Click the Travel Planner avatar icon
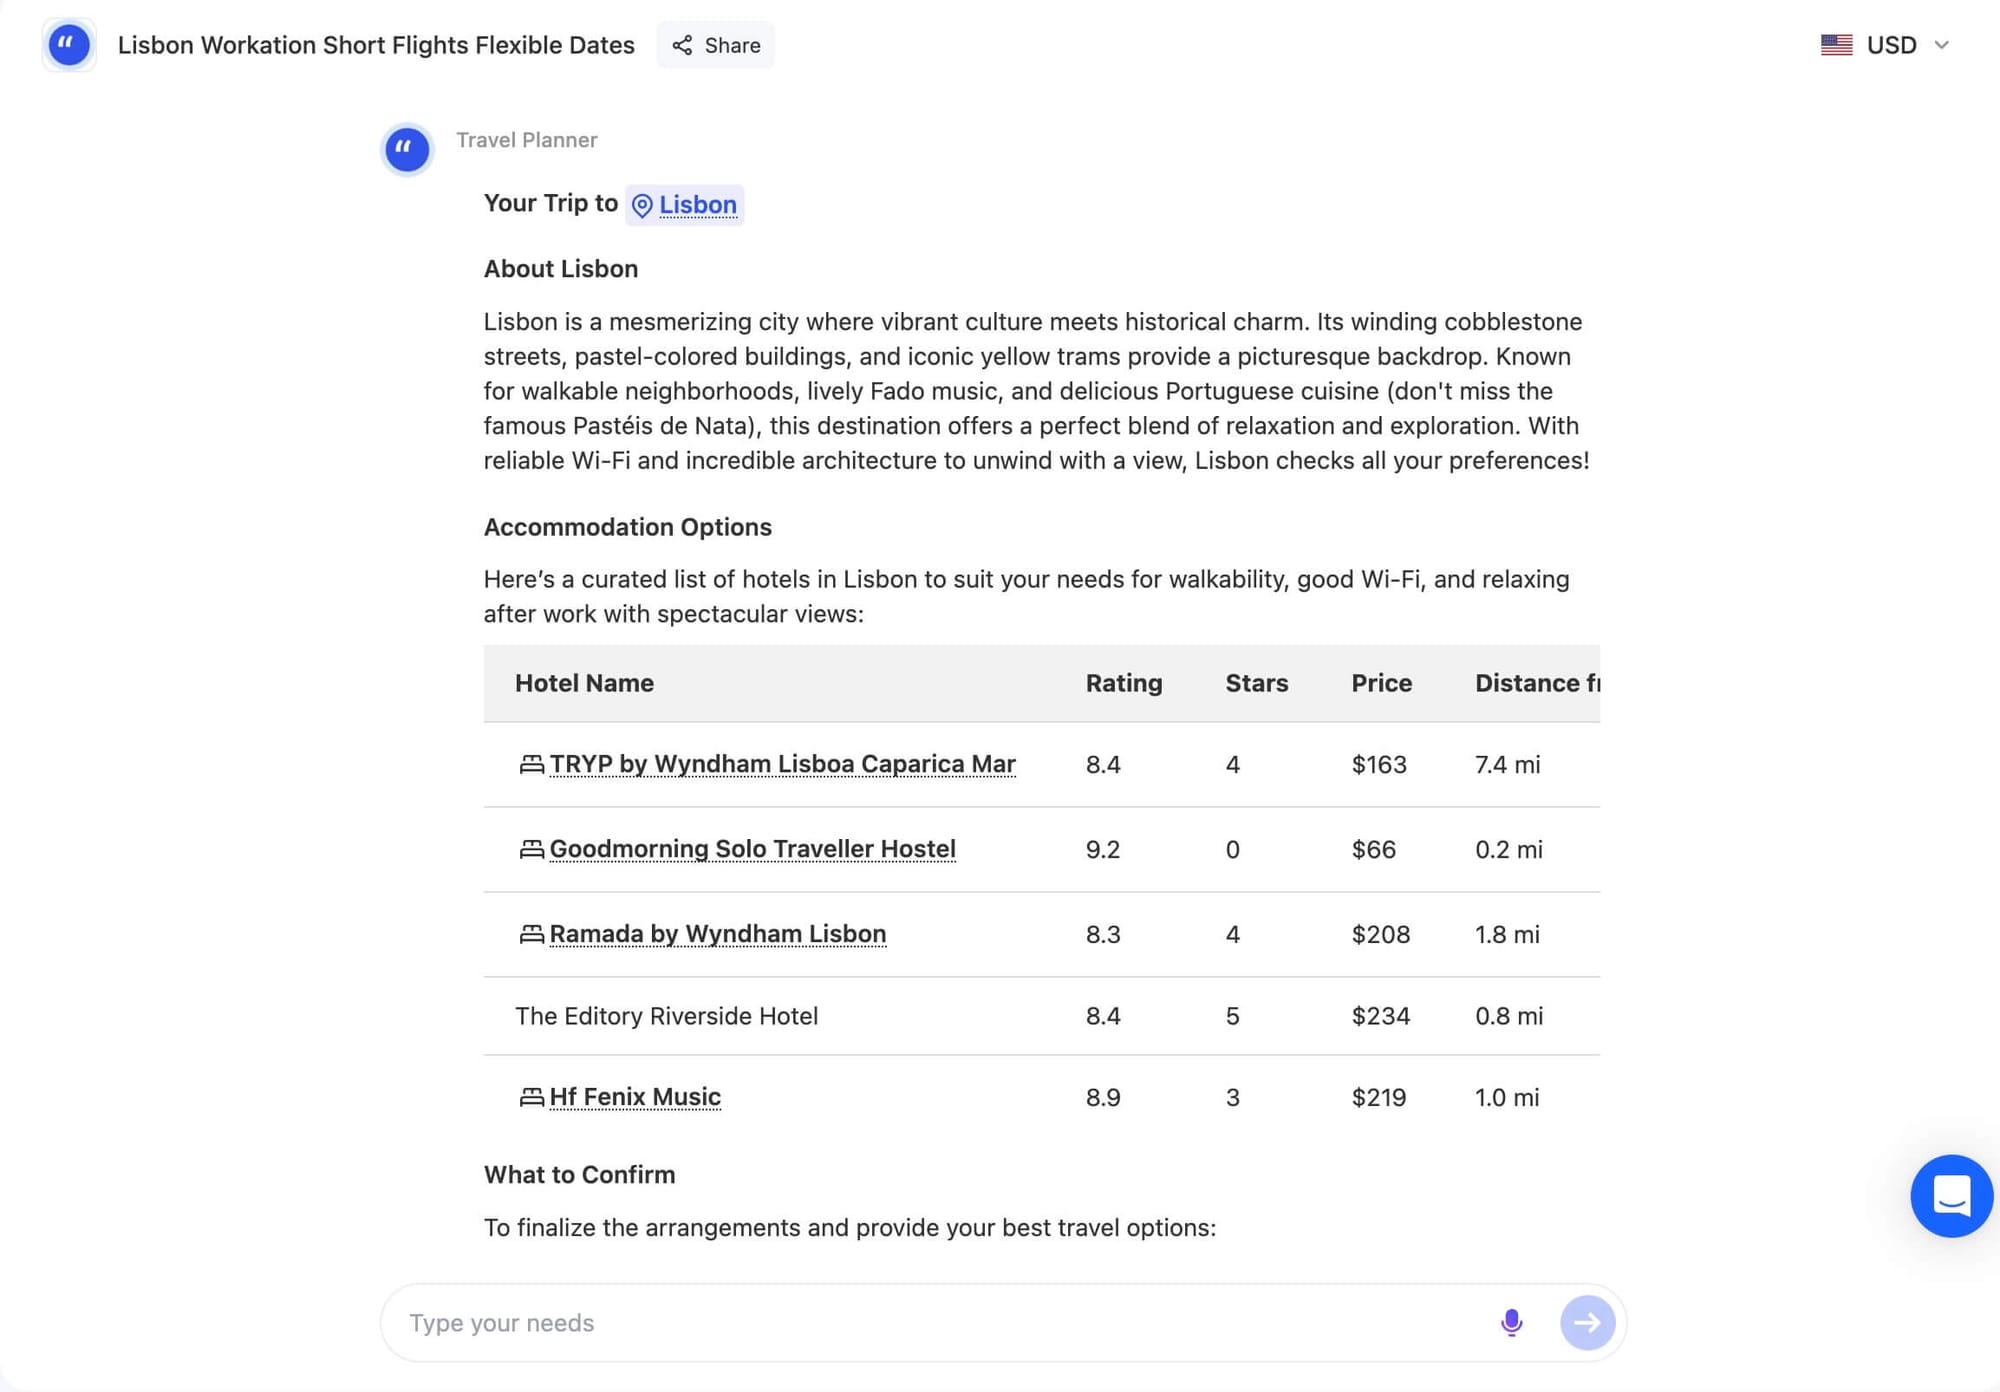The width and height of the screenshot is (2000, 1392). (407, 150)
